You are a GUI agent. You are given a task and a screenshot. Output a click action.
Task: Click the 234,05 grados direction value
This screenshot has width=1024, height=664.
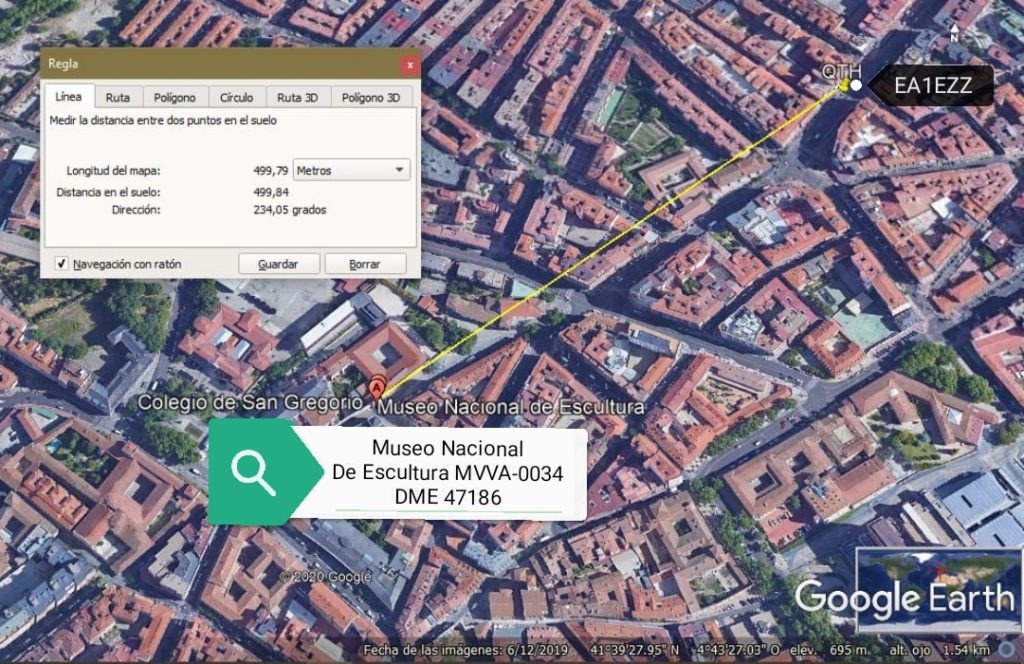tap(289, 210)
